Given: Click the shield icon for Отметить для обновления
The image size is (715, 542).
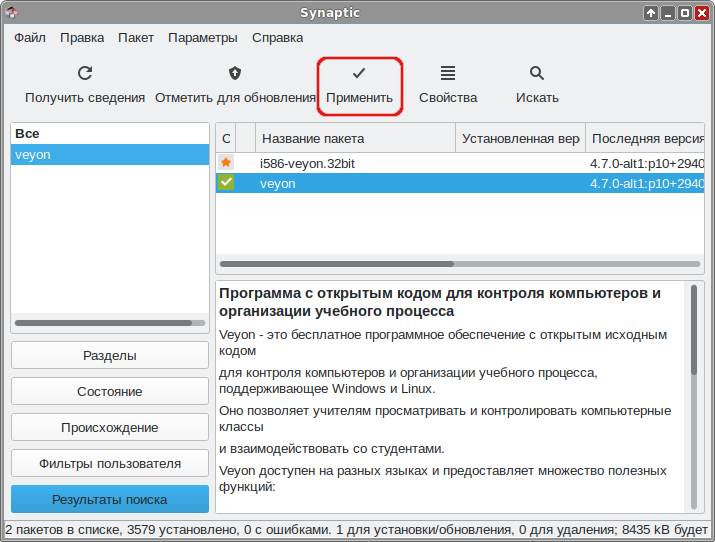Looking at the screenshot, I should click(235, 73).
